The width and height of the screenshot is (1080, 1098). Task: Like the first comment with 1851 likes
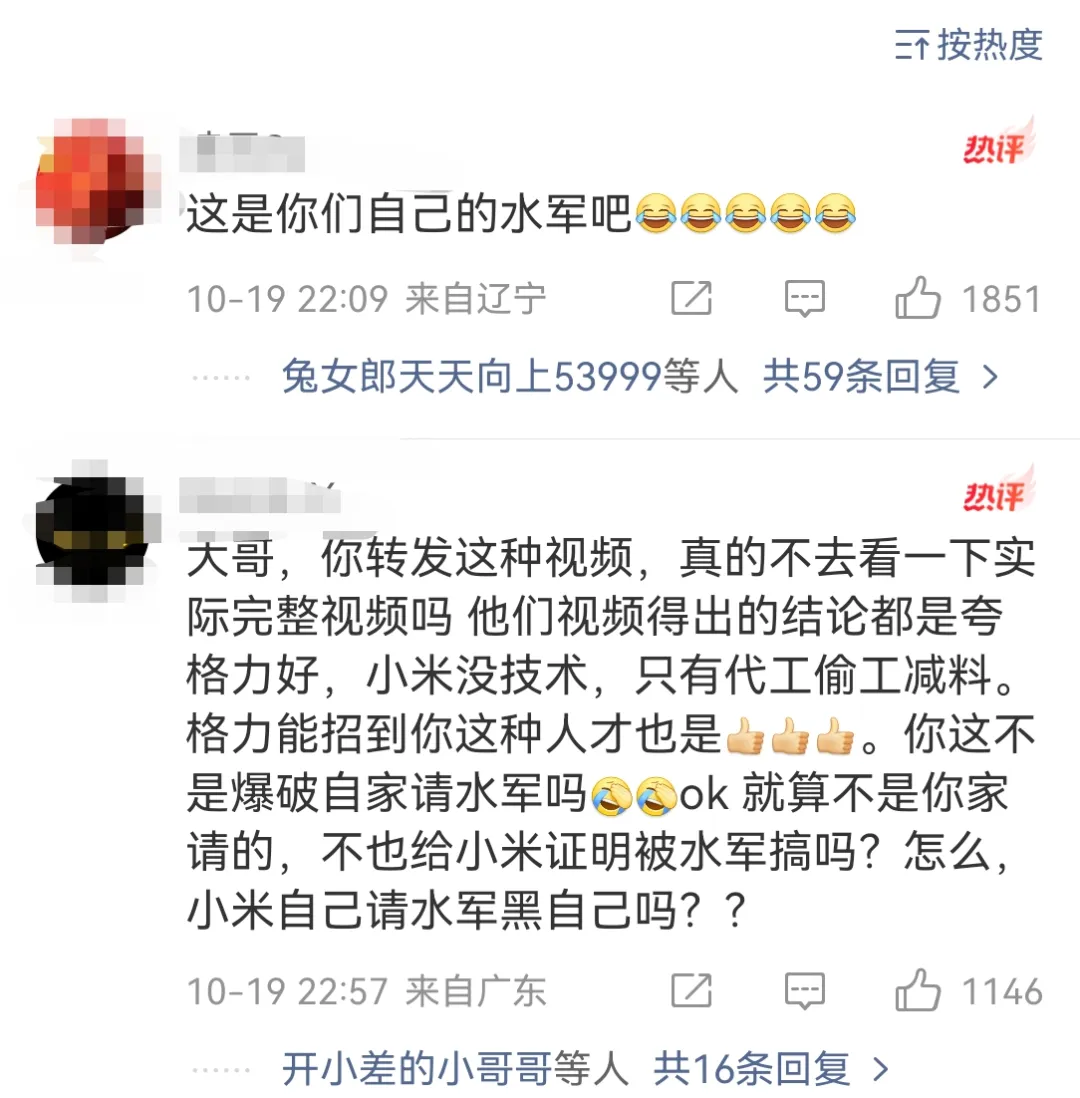click(x=918, y=298)
